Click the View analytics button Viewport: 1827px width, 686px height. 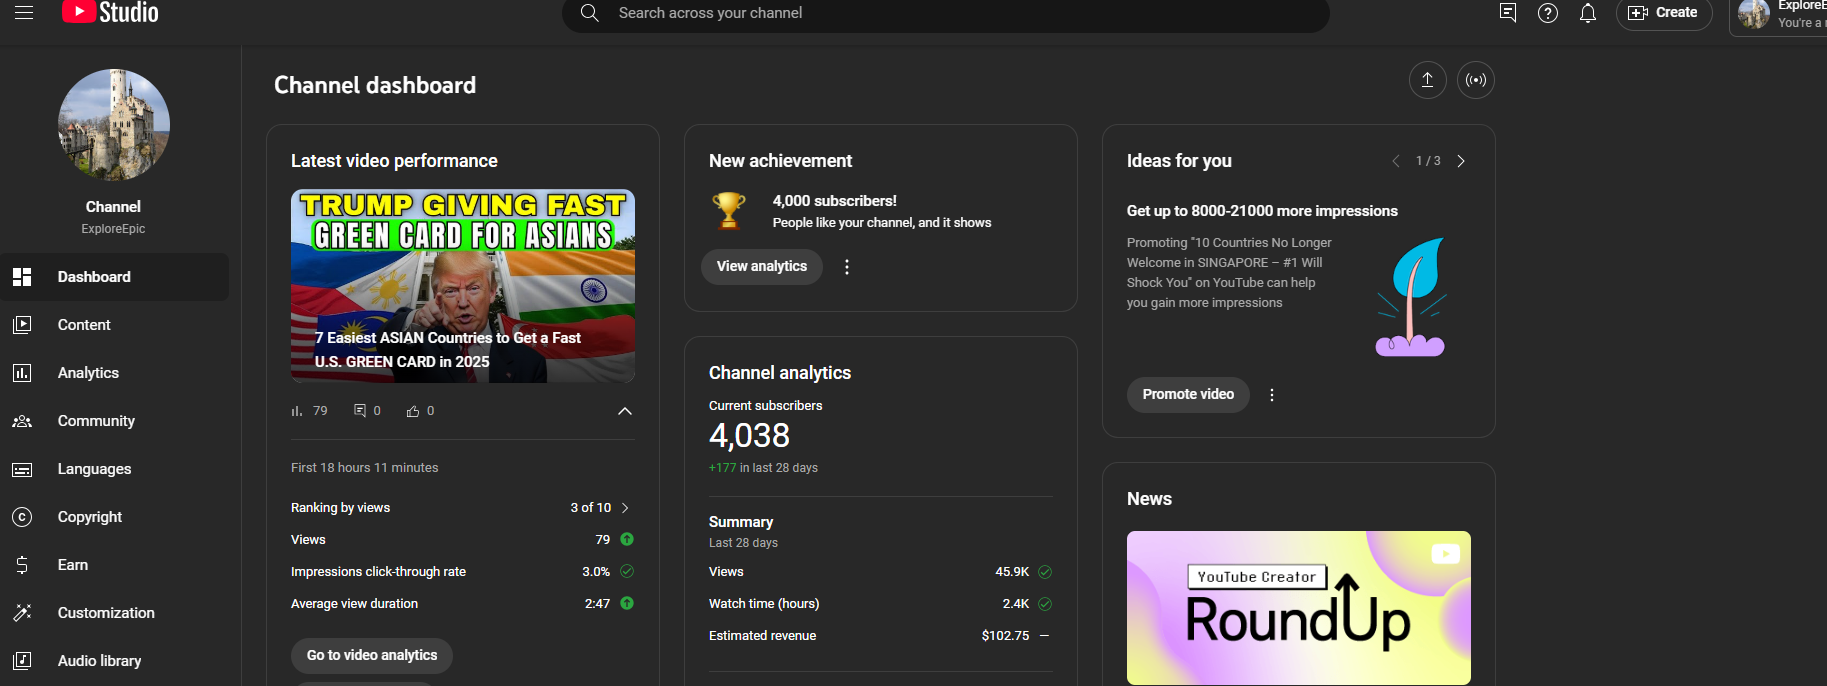(762, 266)
